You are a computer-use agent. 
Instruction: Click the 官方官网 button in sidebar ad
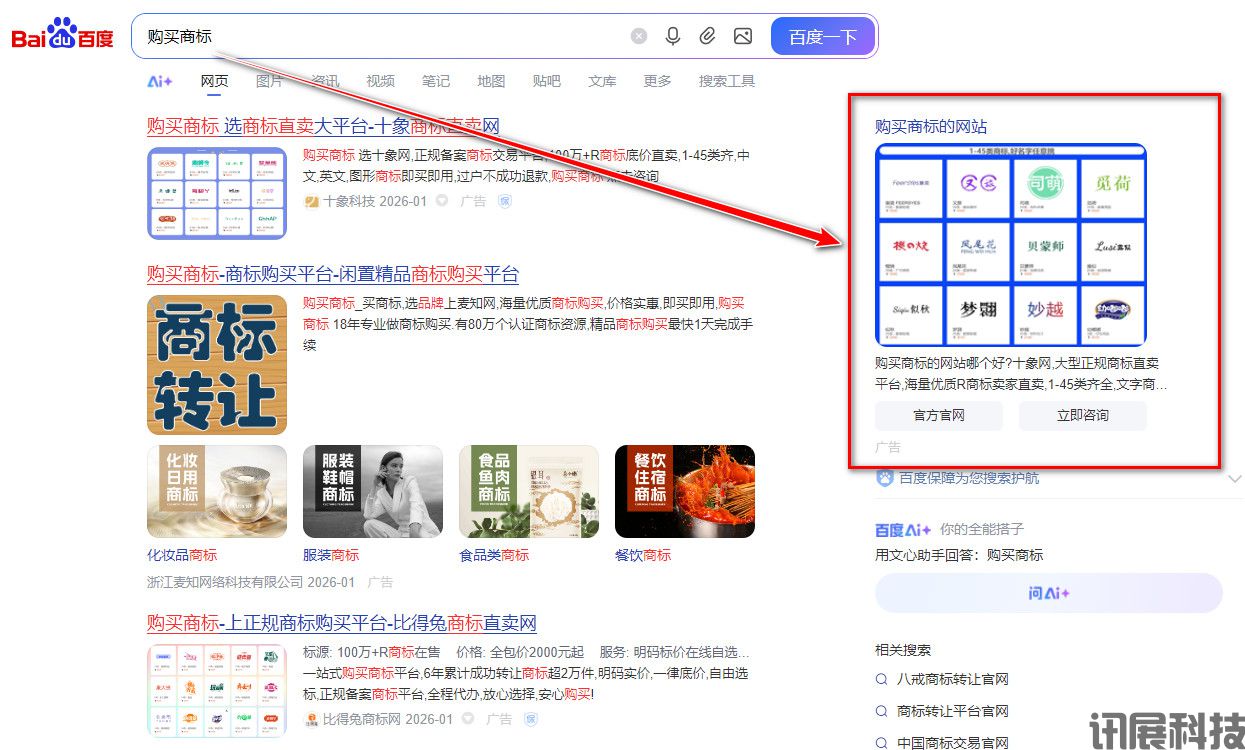point(938,416)
